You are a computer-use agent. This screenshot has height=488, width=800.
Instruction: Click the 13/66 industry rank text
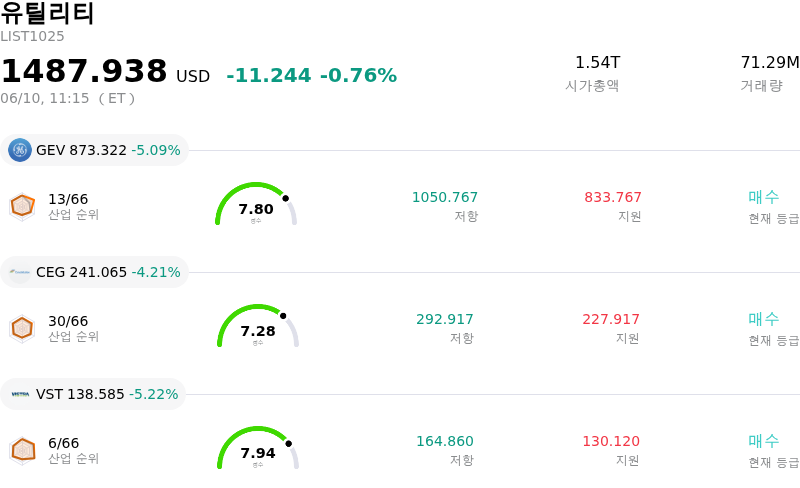tap(68, 199)
